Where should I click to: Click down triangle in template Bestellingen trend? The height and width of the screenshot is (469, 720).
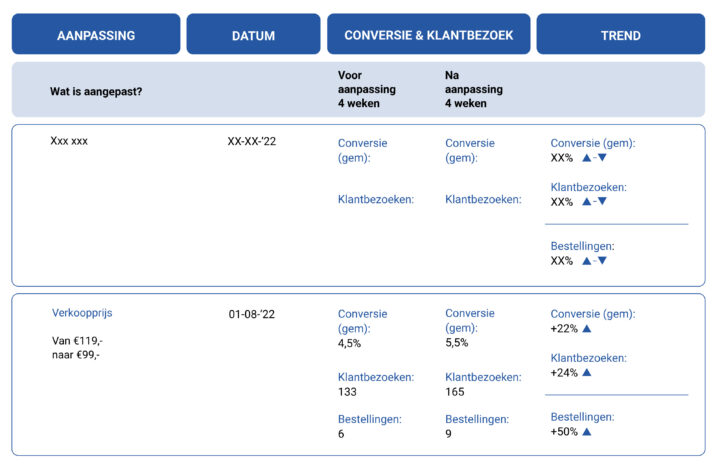pyautogui.click(x=602, y=260)
